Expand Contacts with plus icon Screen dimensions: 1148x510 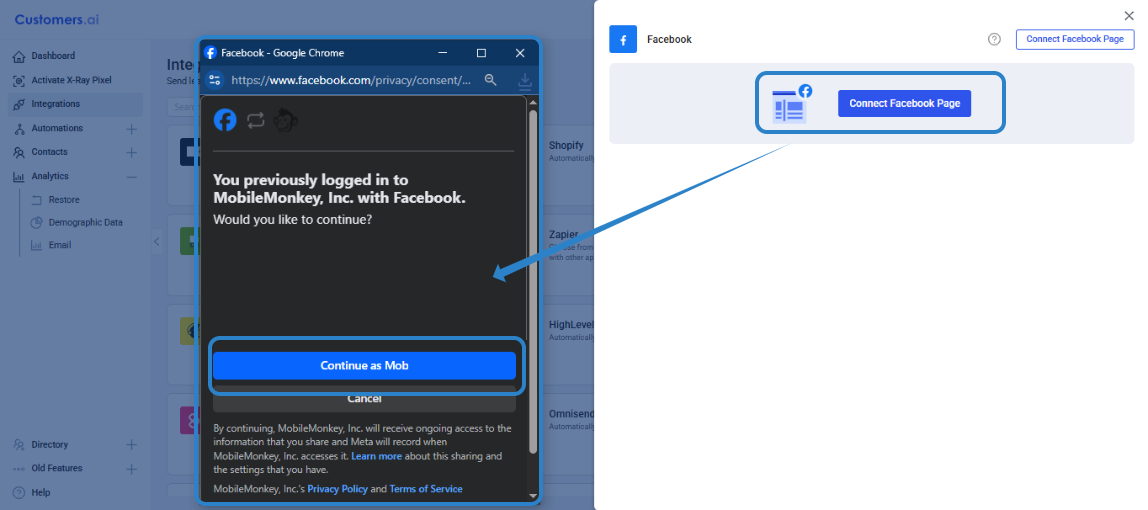[131, 152]
